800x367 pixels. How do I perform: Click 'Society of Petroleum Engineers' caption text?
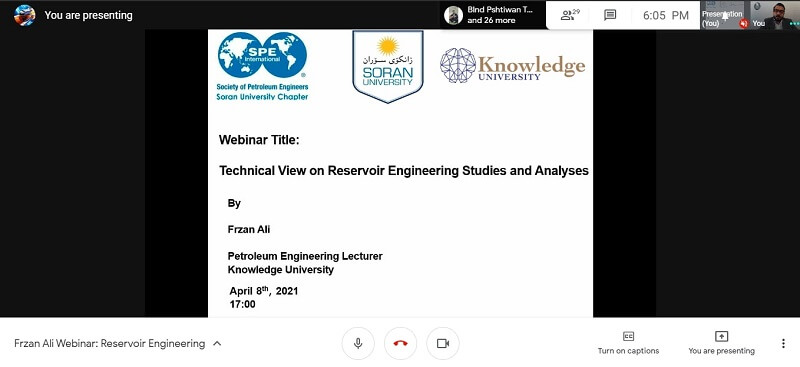pyautogui.click(x=262, y=87)
